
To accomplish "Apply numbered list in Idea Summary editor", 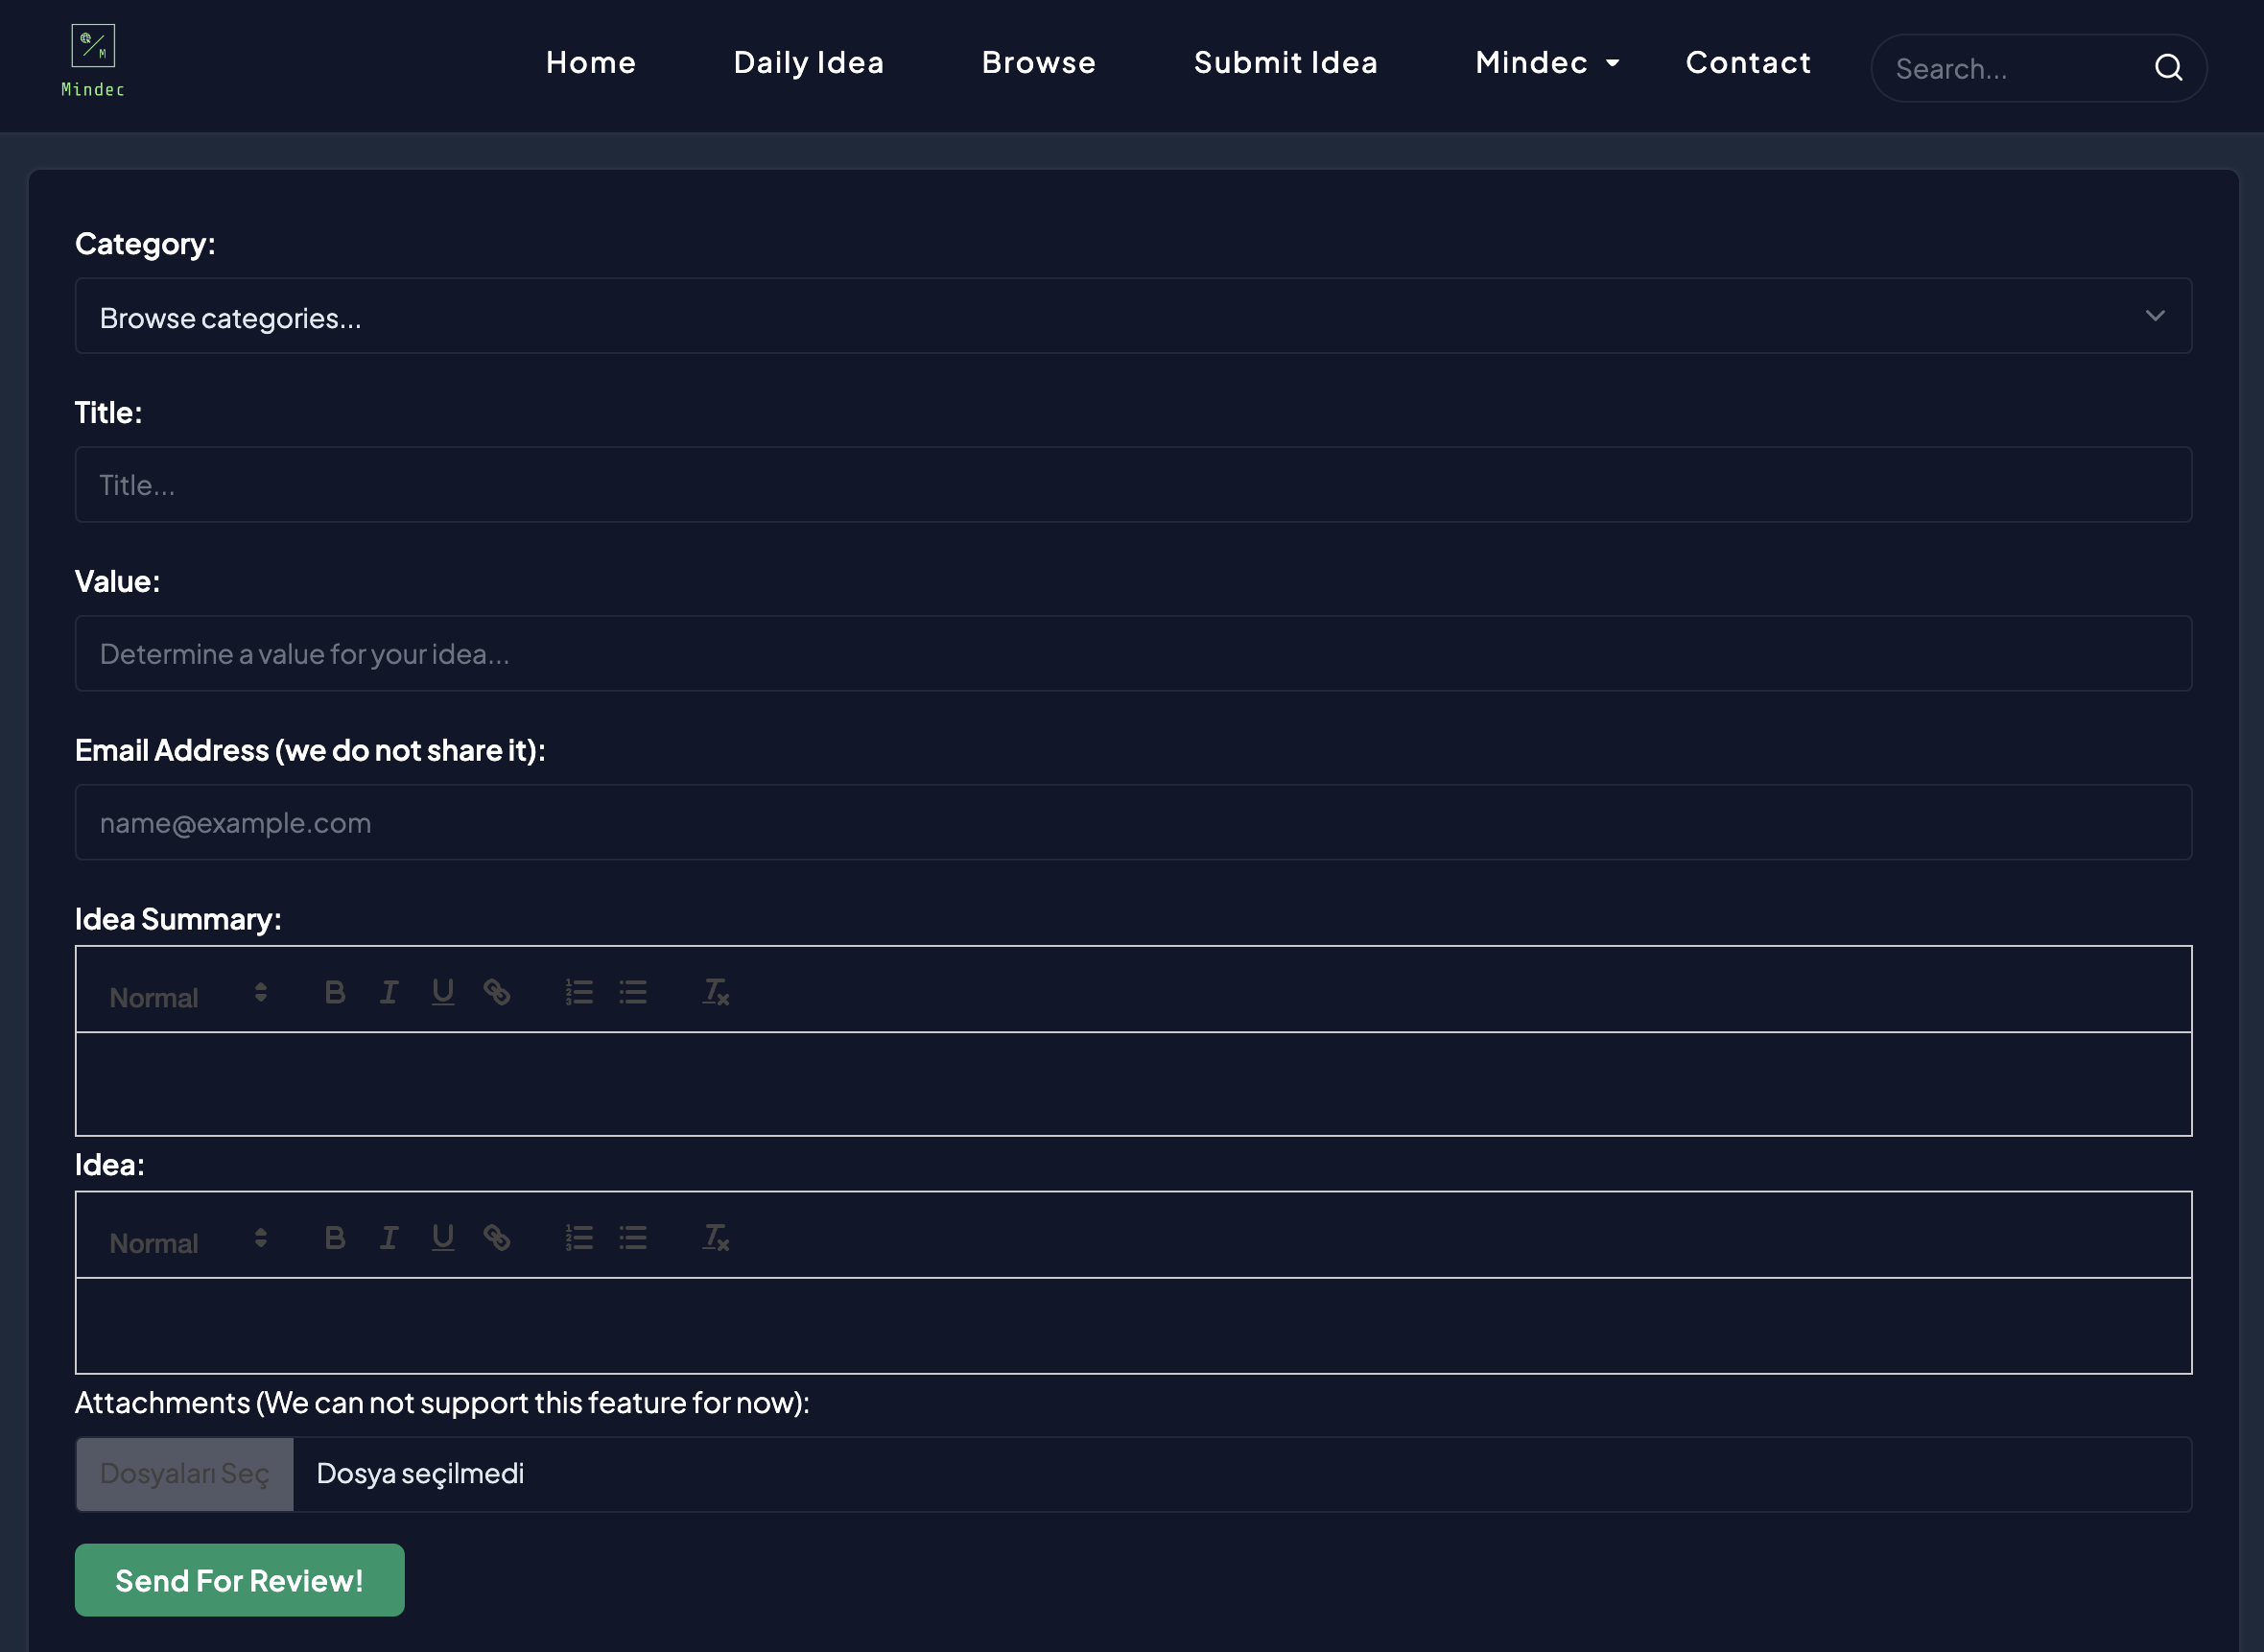I will [x=579, y=992].
